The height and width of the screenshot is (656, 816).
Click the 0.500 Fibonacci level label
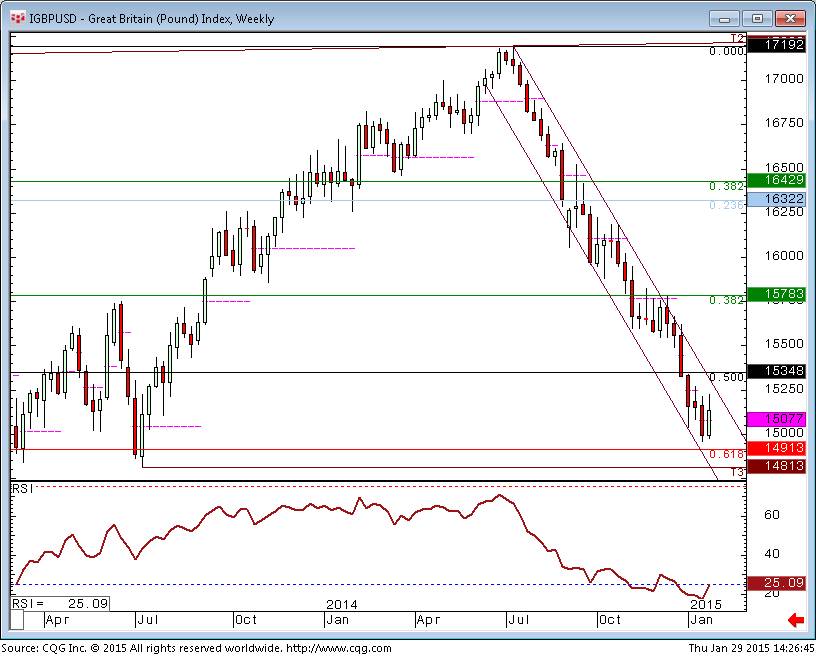pos(726,378)
